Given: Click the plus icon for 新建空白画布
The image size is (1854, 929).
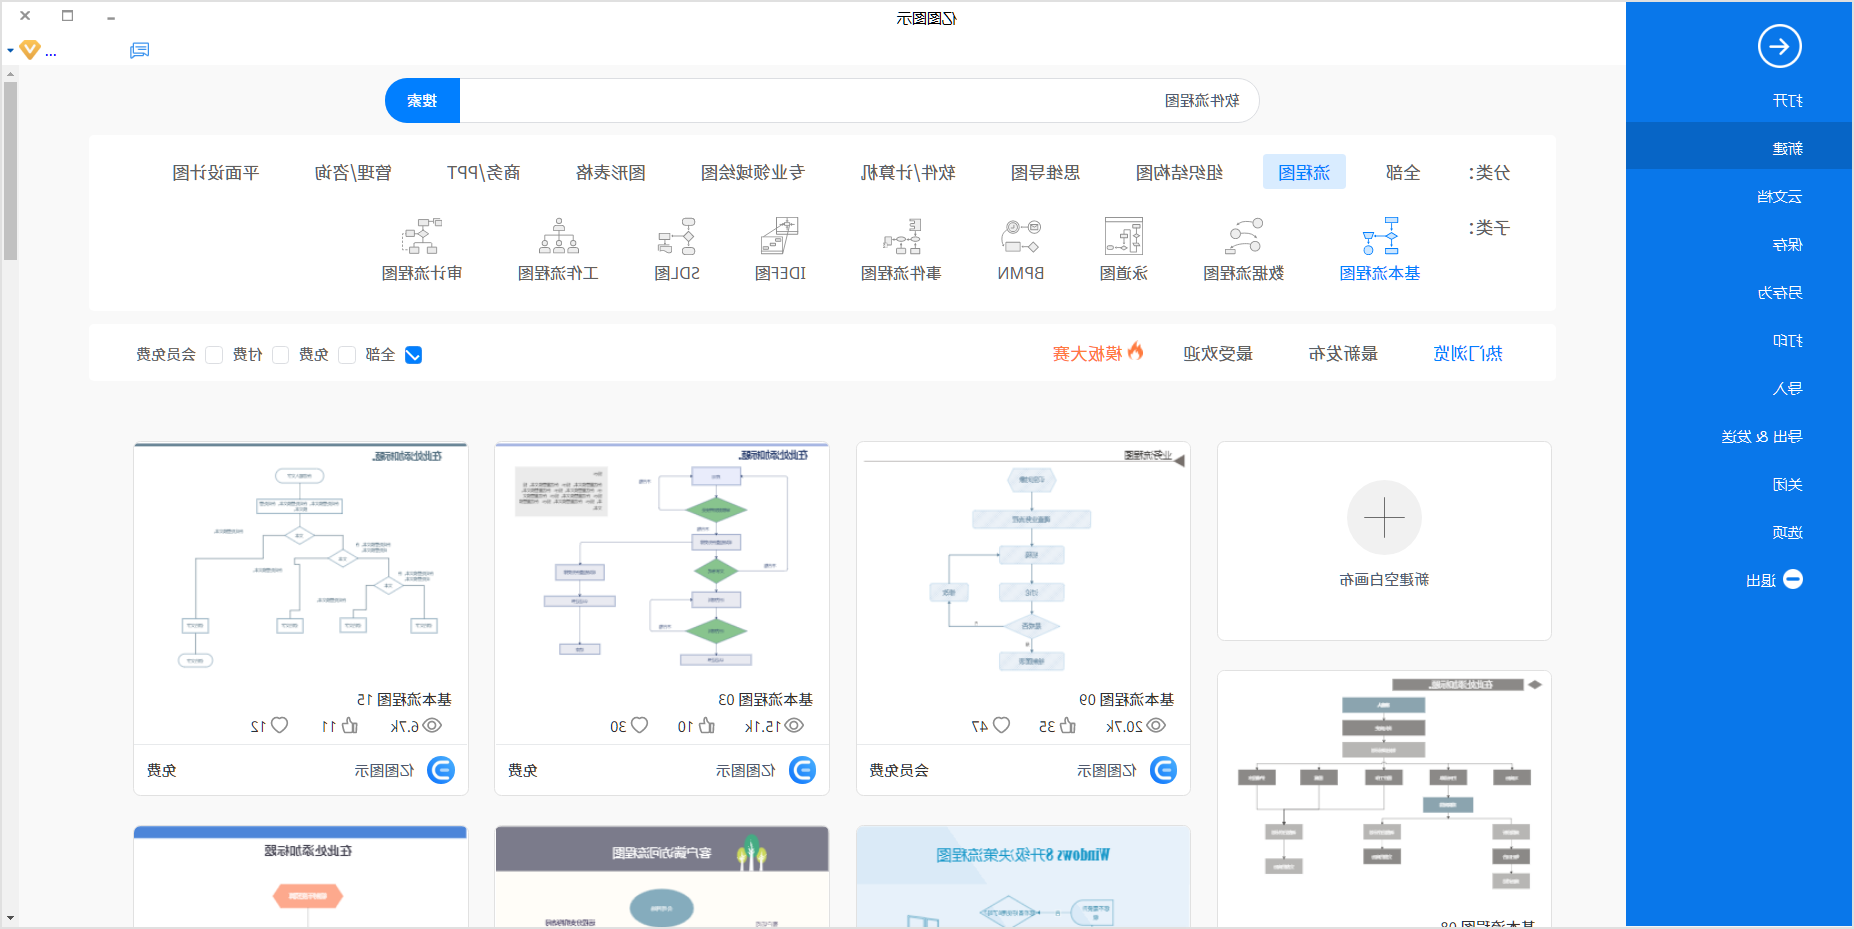Looking at the screenshot, I should tap(1384, 517).
